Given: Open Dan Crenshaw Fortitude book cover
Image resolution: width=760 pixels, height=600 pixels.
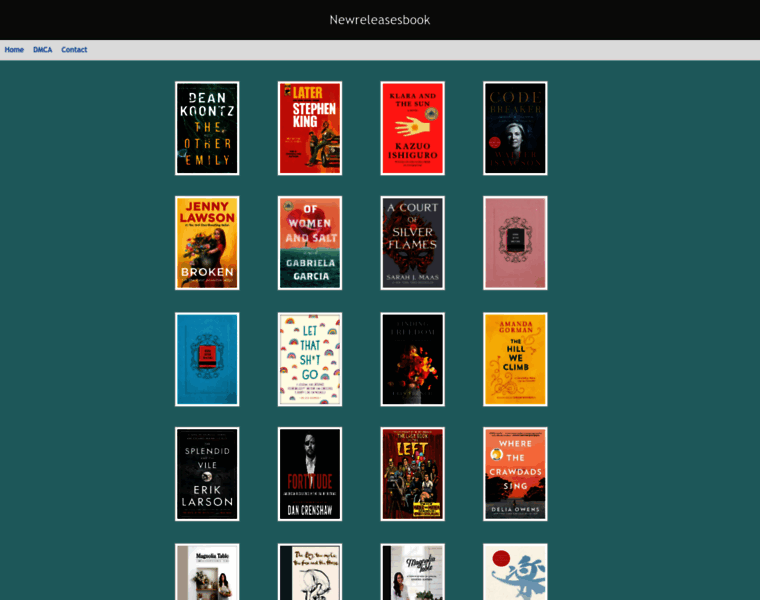Looking at the screenshot, I should point(310,474).
